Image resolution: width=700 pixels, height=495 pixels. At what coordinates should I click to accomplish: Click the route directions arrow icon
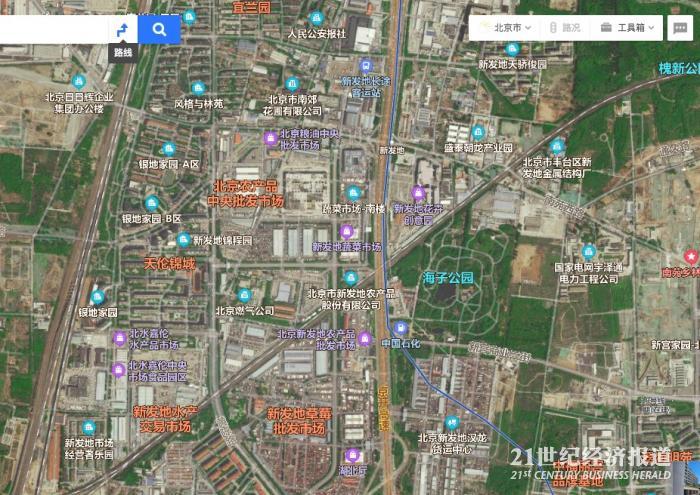pyautogui.click(x=122, y=30)
